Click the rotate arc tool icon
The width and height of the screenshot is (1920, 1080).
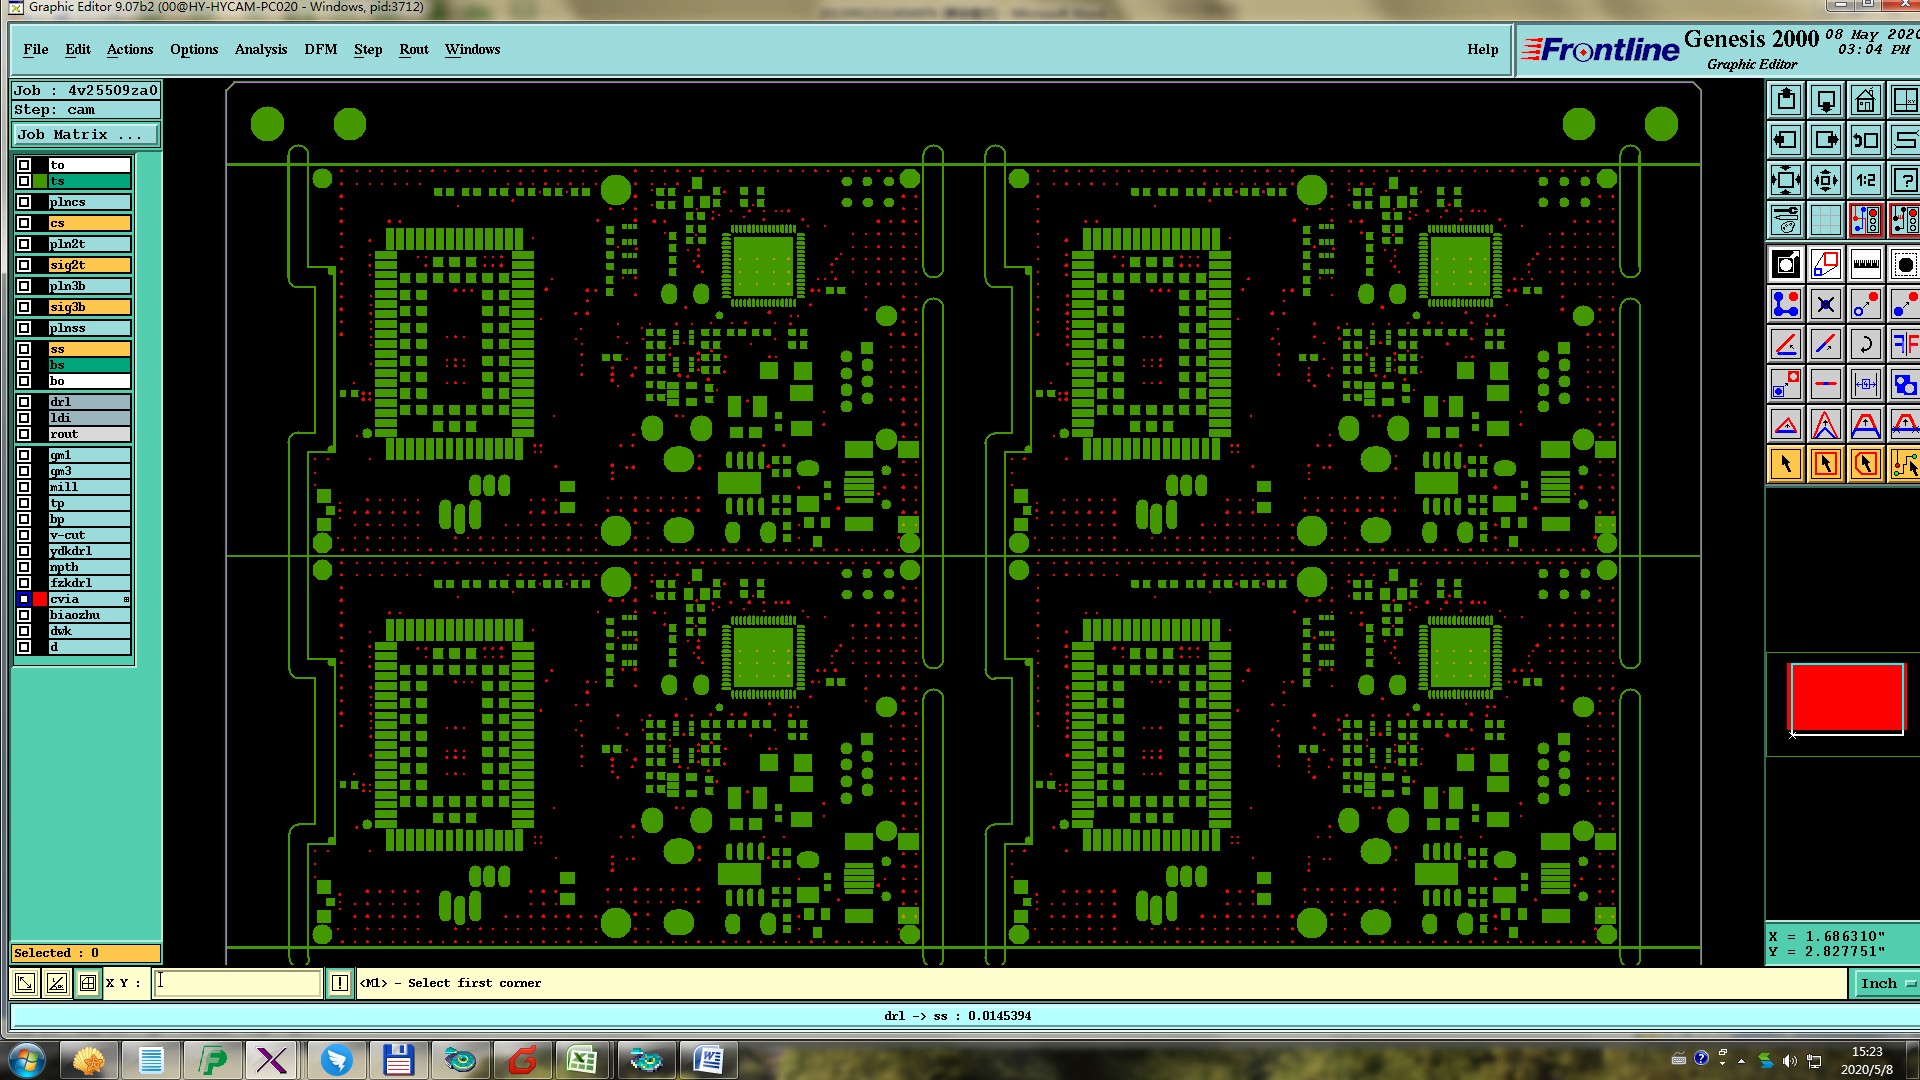1865,345
